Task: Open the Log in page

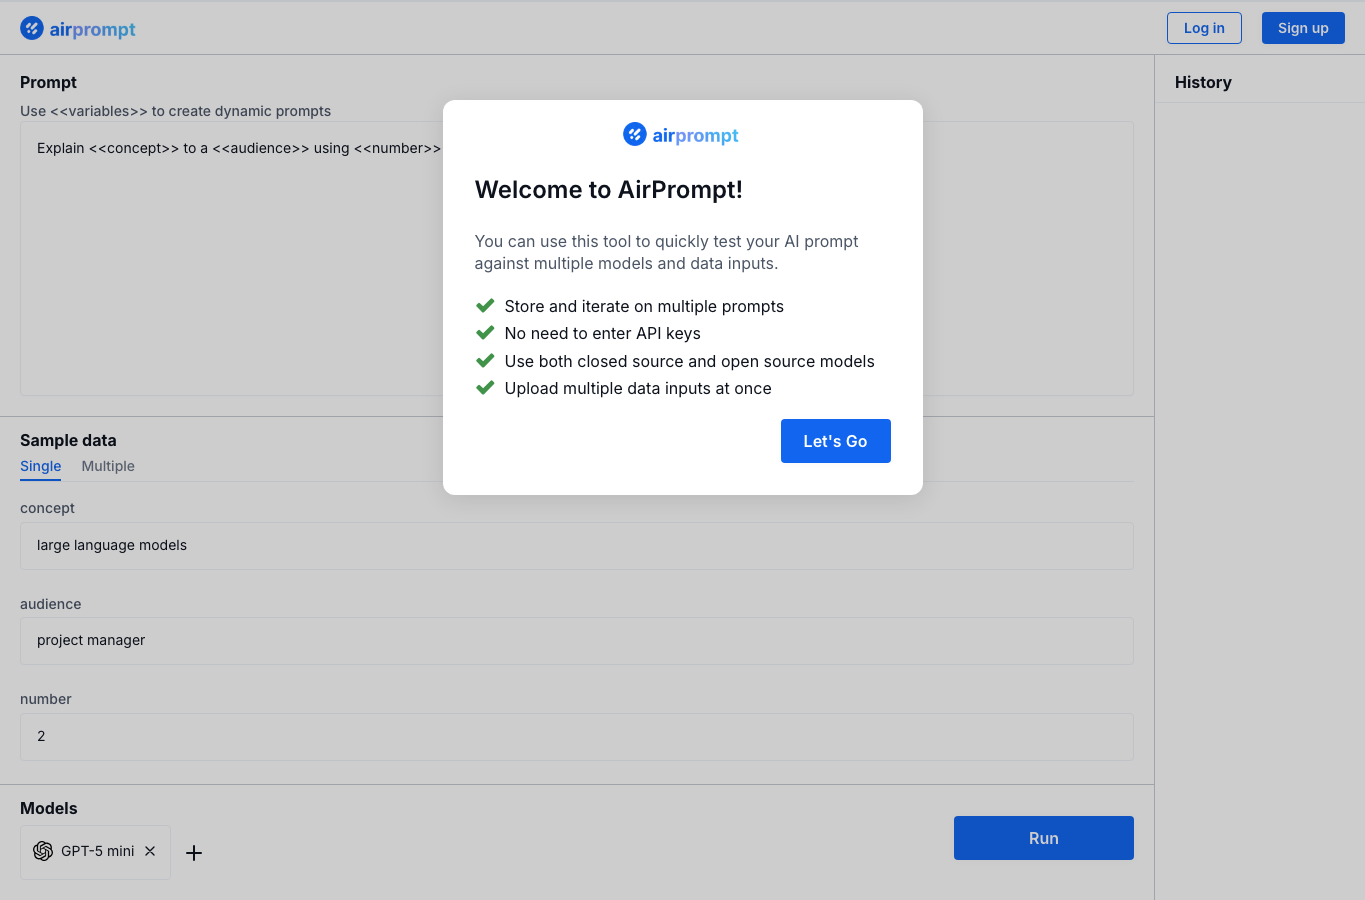Action: 1204,28
